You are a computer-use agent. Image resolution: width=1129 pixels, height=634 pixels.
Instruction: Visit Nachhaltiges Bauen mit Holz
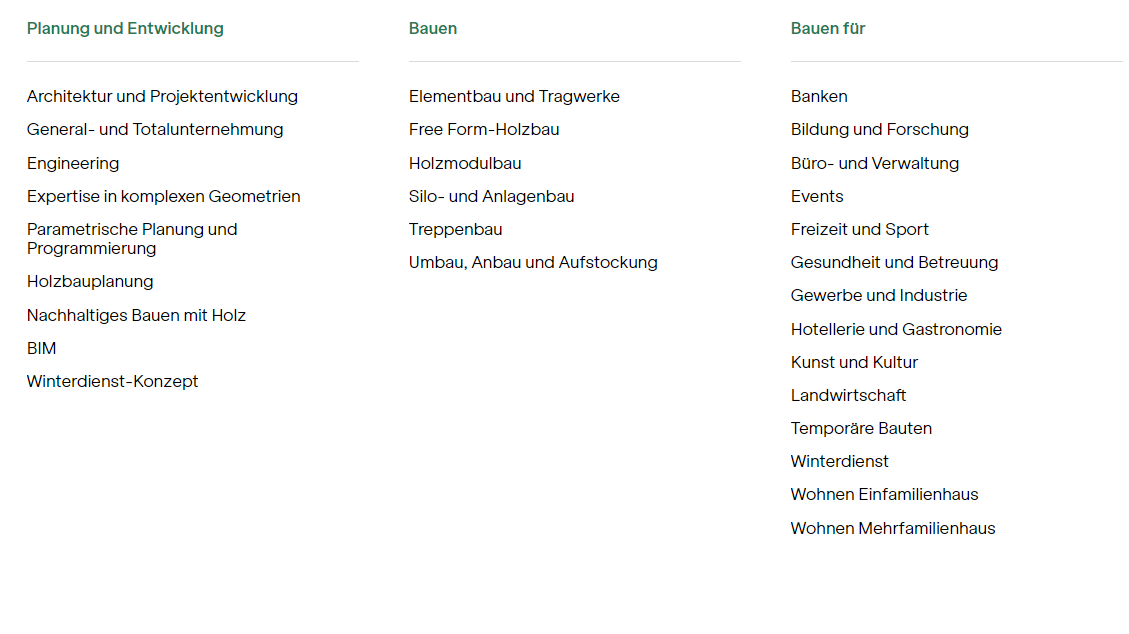pos(136,315)
